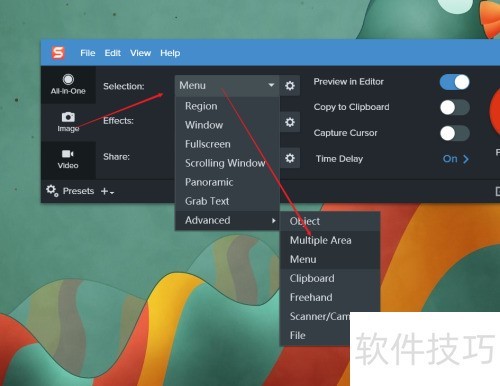Click the red Capture button

pyautogui.click(x=495, y=112)
